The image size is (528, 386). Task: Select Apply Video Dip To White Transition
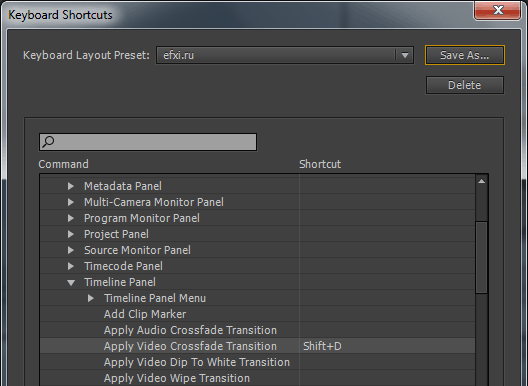pyautogui.click(x=197, y=362)
